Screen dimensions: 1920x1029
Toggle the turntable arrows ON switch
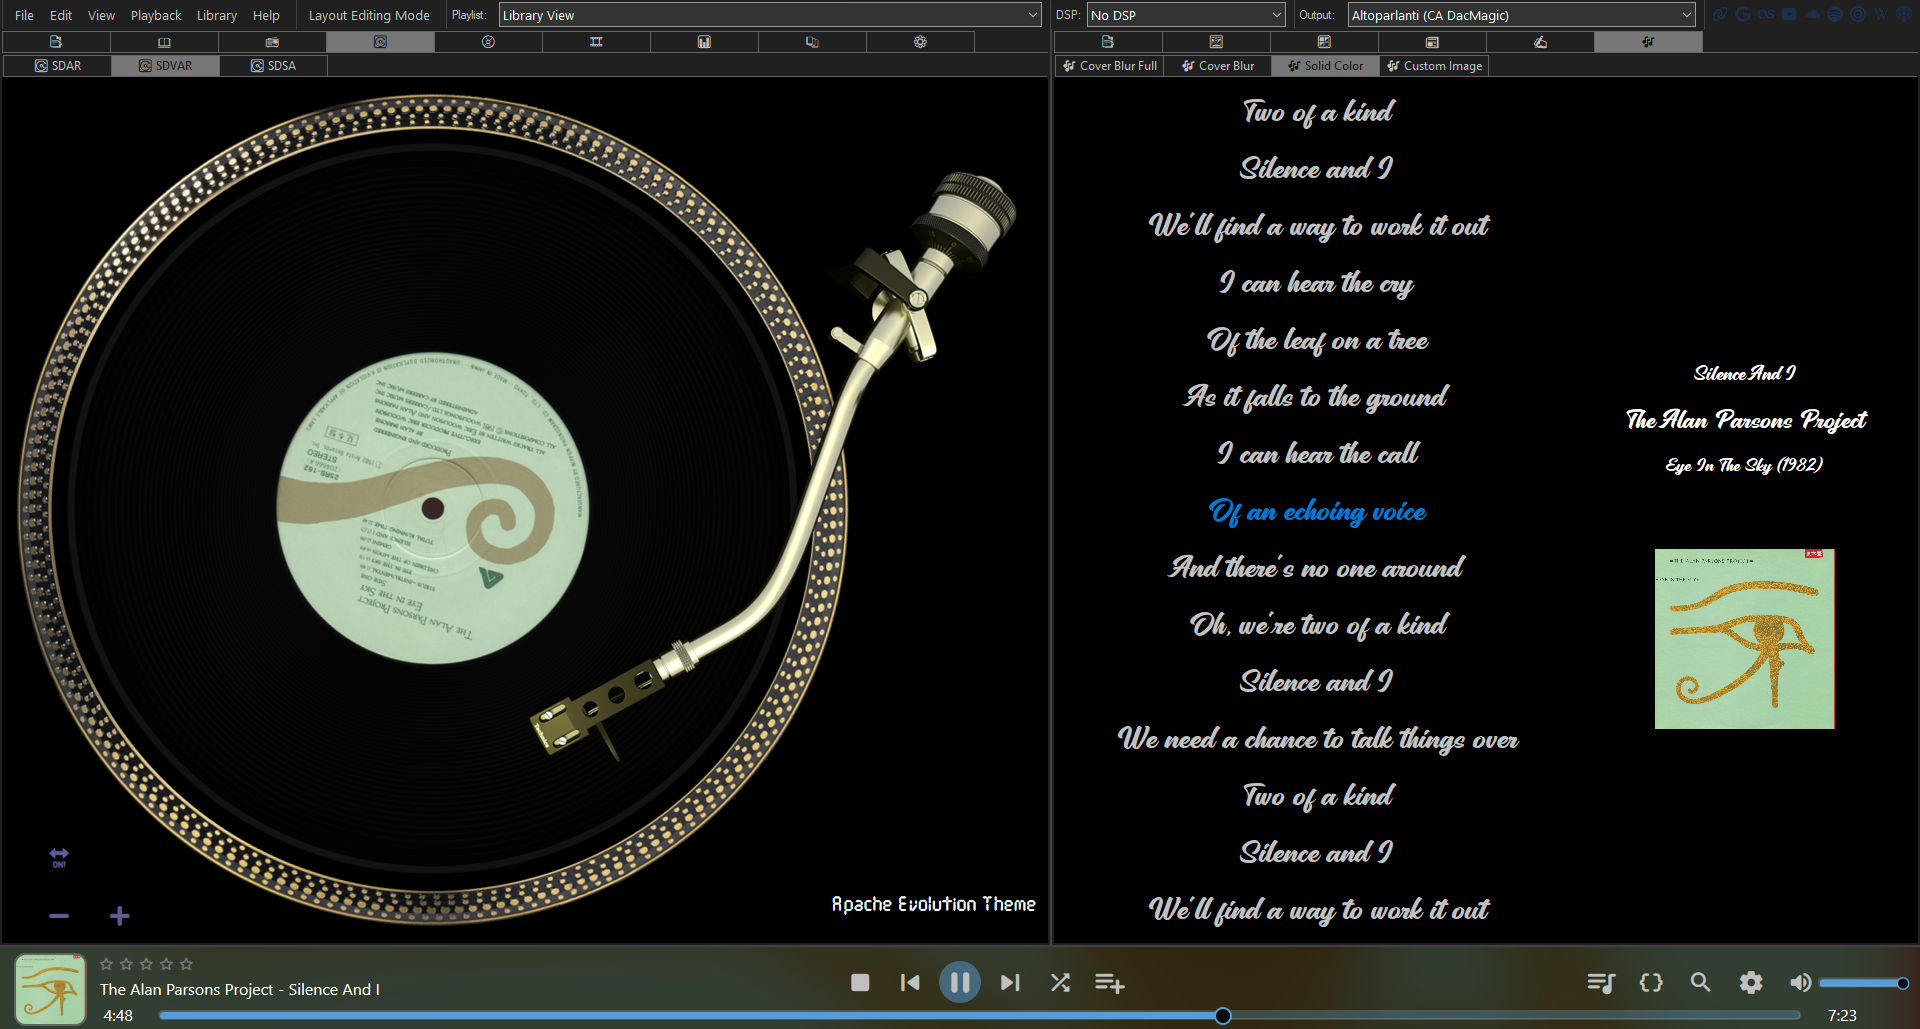coord(59,857)
